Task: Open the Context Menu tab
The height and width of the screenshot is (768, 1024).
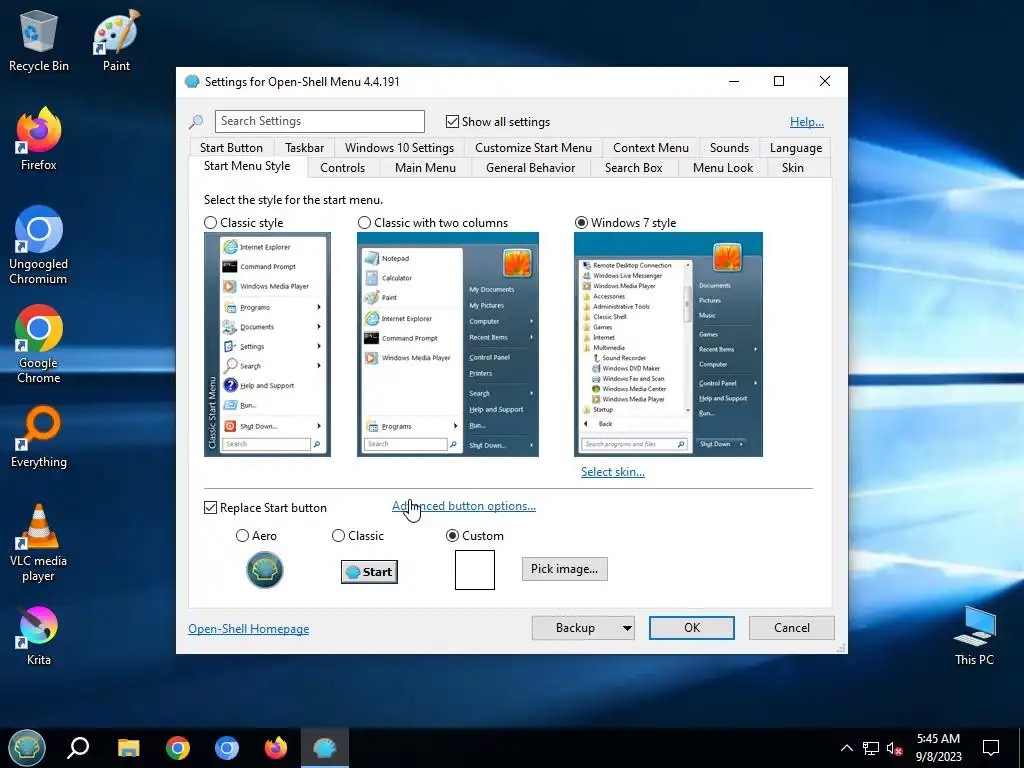Action: tap(650, 148)
